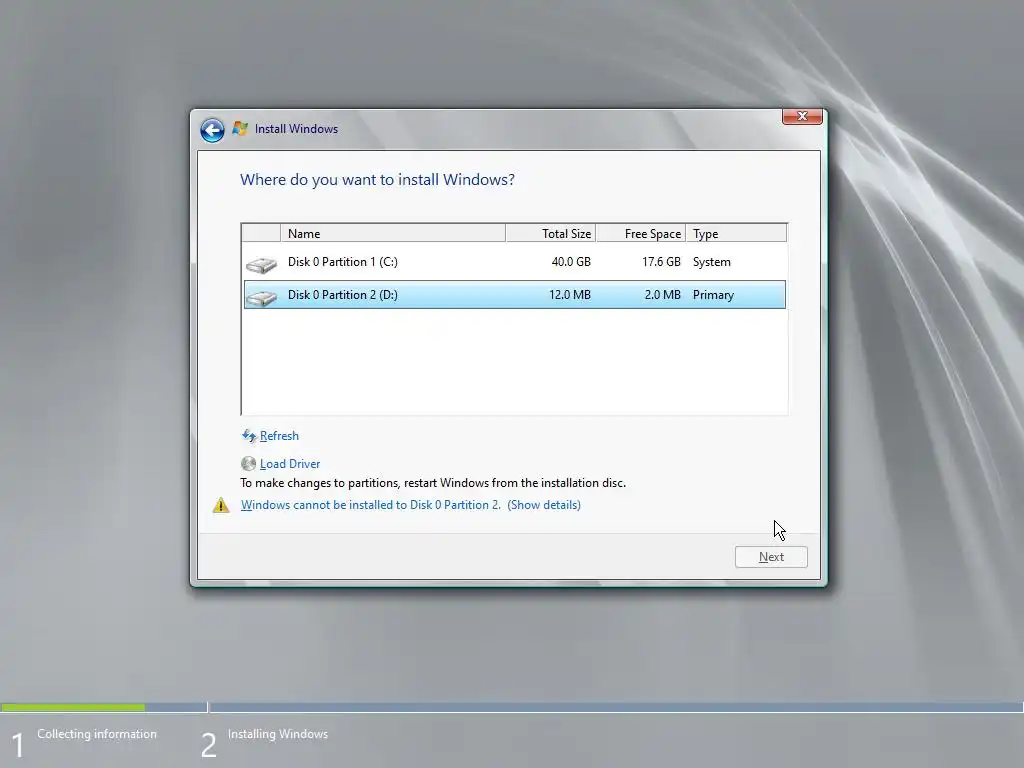This screenshot has width=1024, height=768.
Task: Sort by the Free Space column header
Action: click(641, 233)
